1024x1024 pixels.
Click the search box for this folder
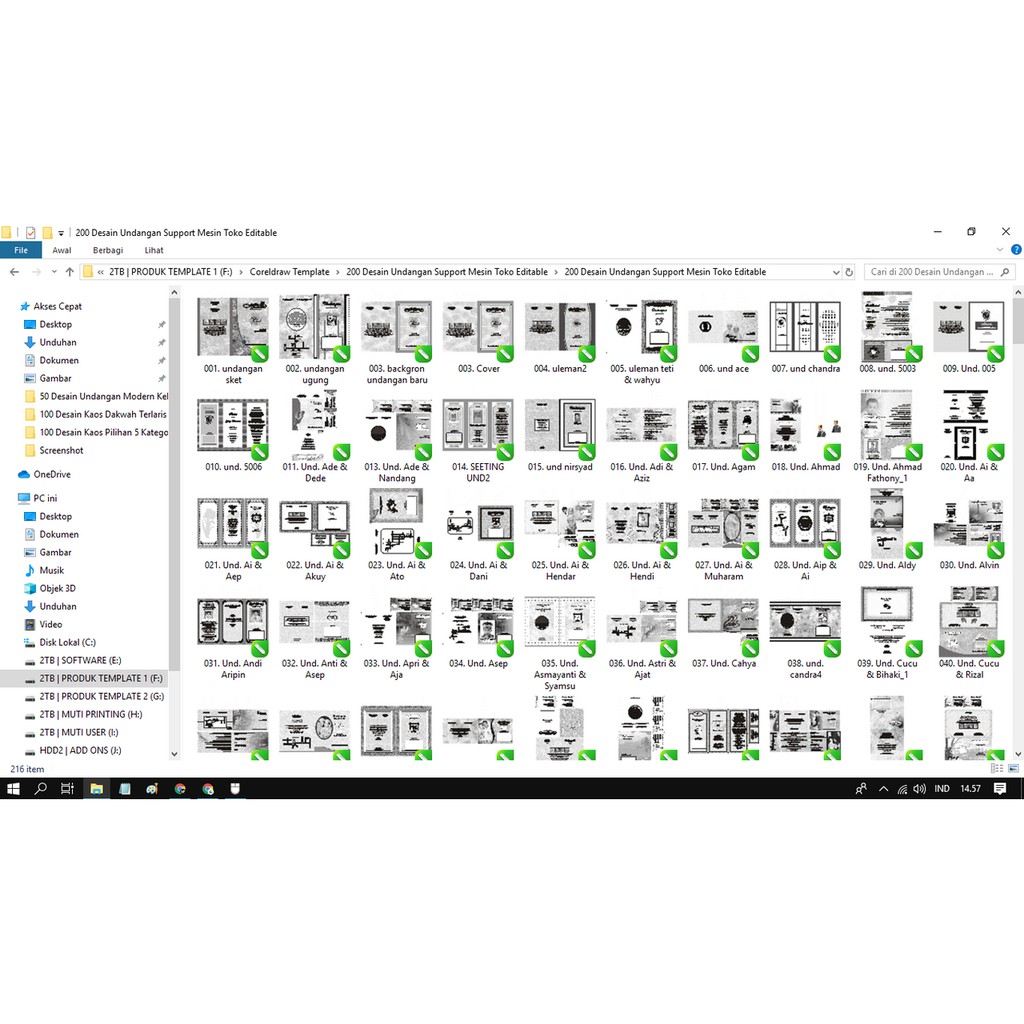(x=935, y=272)
